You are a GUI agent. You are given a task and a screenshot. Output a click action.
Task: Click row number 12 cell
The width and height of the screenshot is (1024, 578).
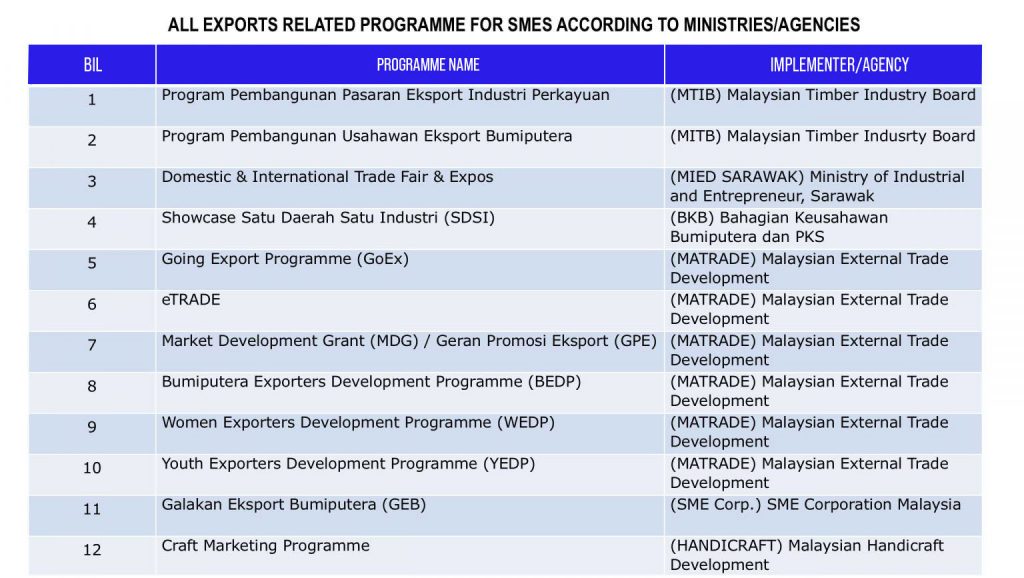click(x=92, y=556)
